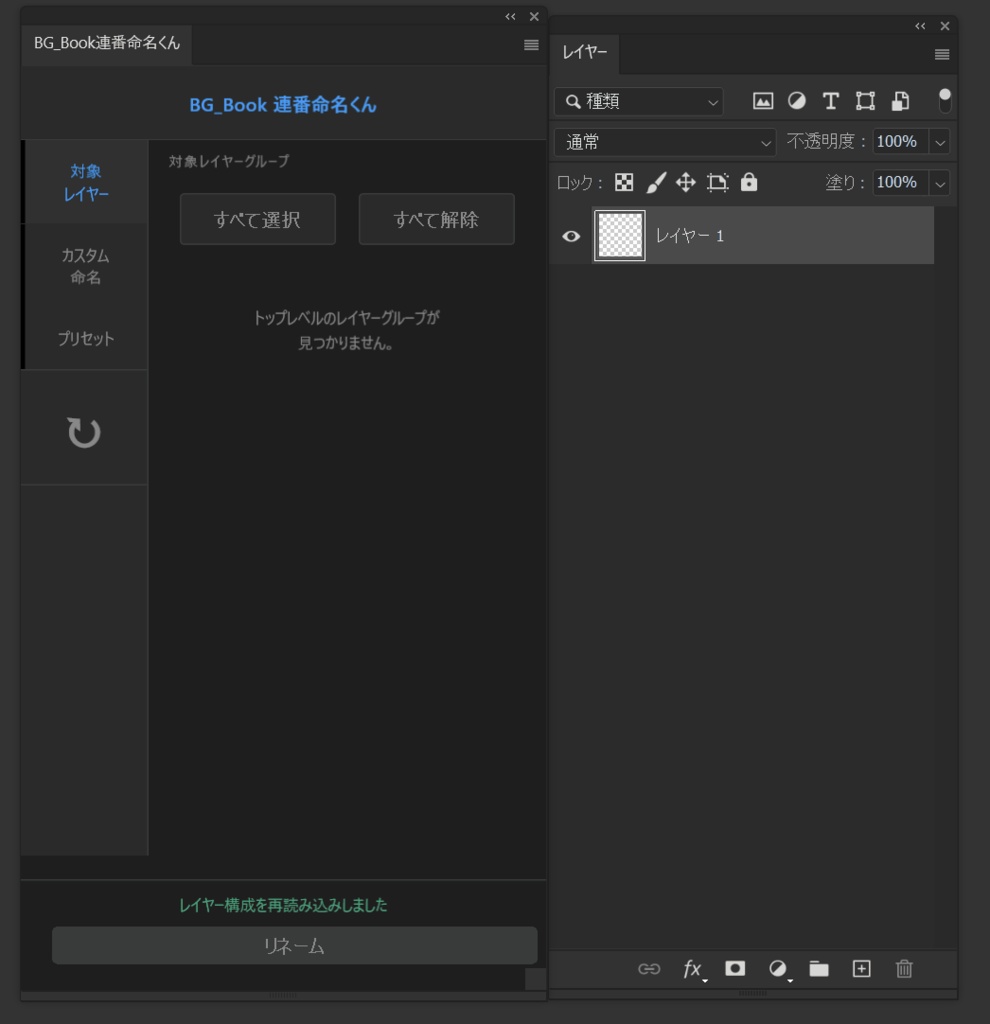
Task: Filter layers by pixel layer type
Action: point(763,101)
